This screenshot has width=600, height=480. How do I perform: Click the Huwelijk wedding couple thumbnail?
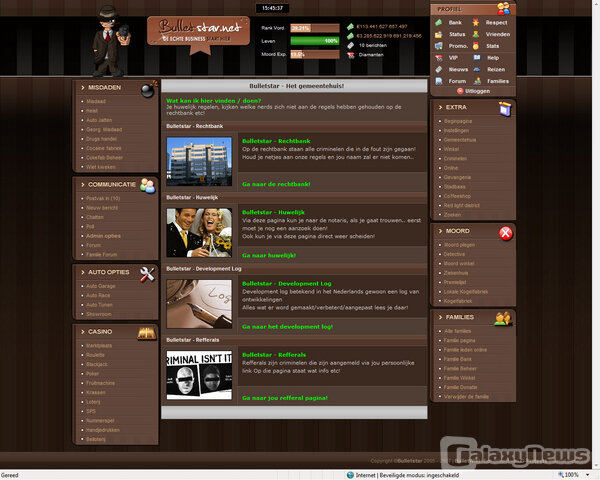(x=199, y=233)
